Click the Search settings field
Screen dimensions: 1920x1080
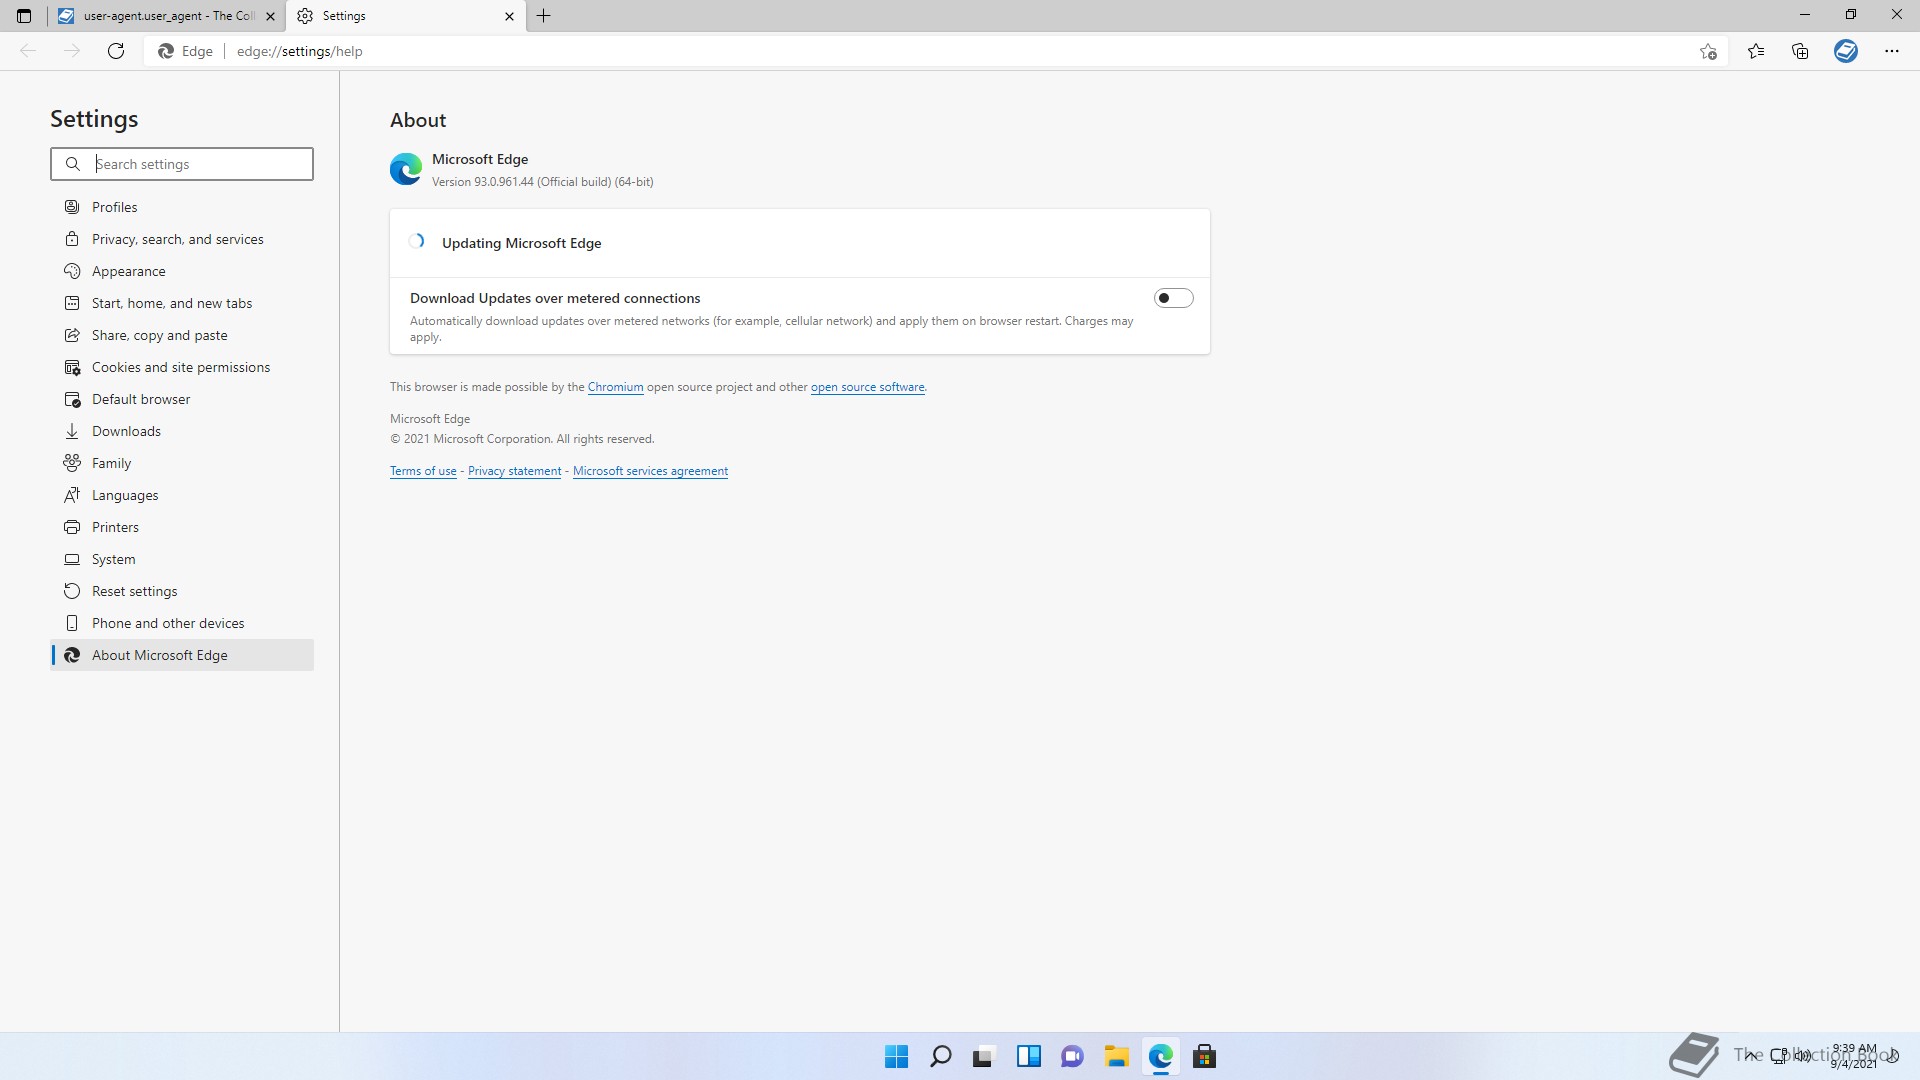click(182, 164)
